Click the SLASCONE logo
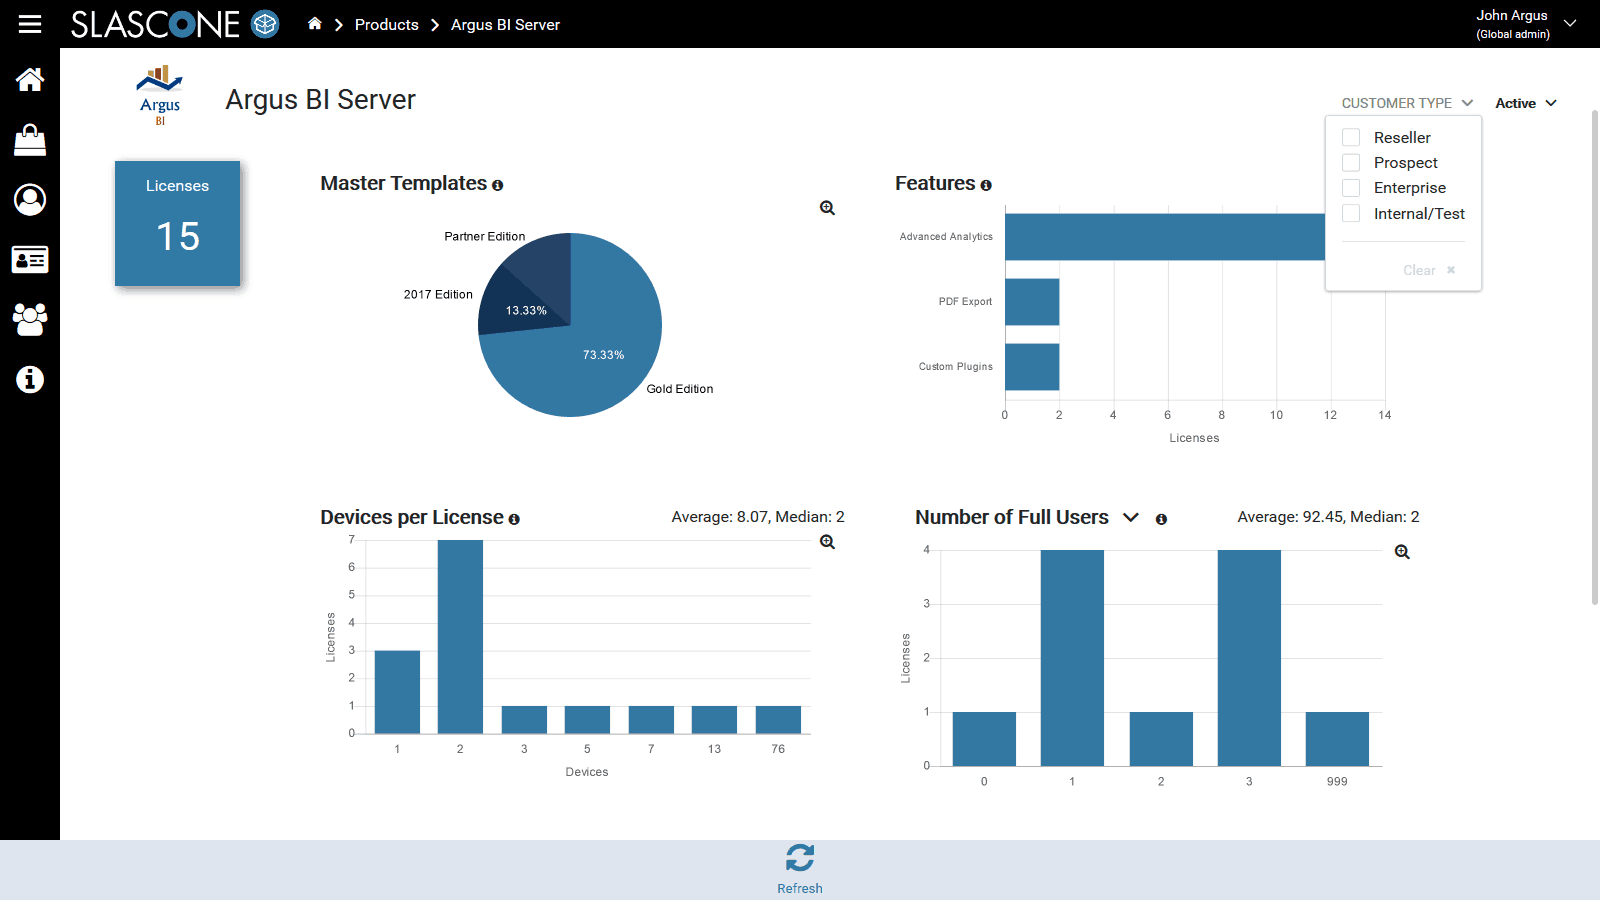1600x900 pixels. click(174, 24)
